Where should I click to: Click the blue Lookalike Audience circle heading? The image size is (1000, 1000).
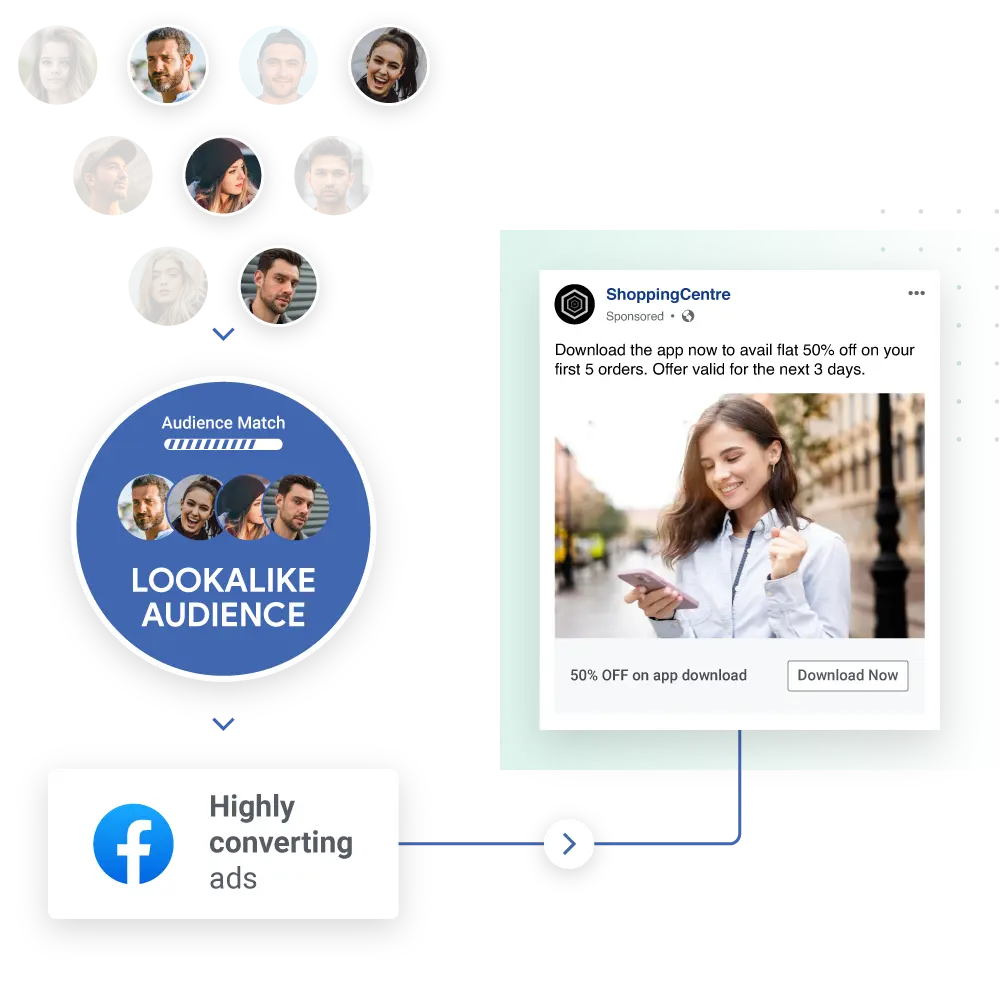click(223, 597)
